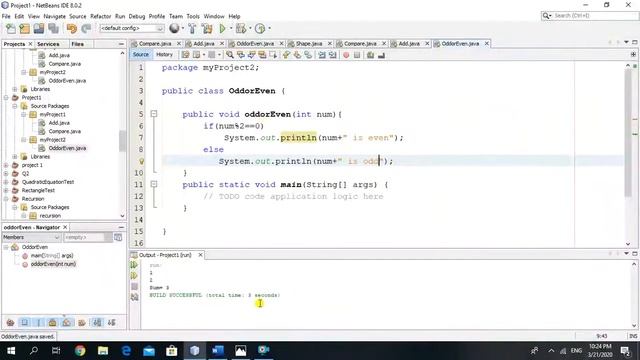Open the default config dropdown
The width and height of the screenshot is (640, 360).
pos(132,28)
